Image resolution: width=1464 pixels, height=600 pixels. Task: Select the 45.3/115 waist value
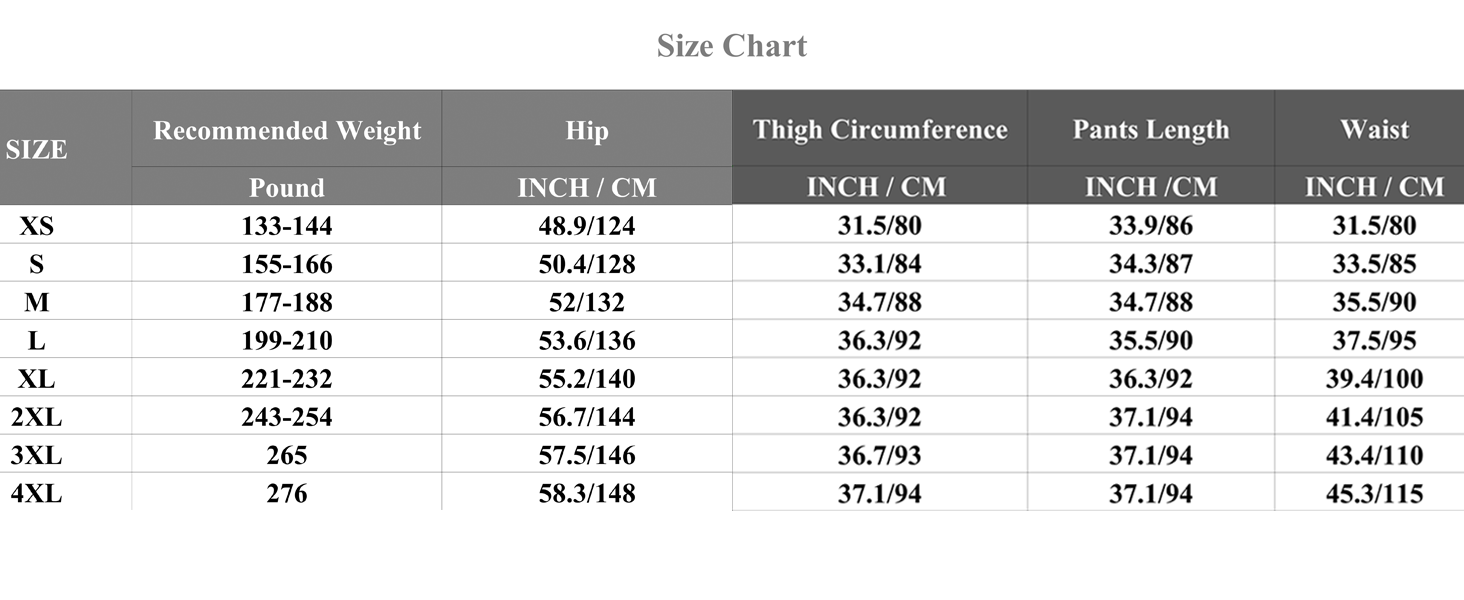pos(1374,494)
